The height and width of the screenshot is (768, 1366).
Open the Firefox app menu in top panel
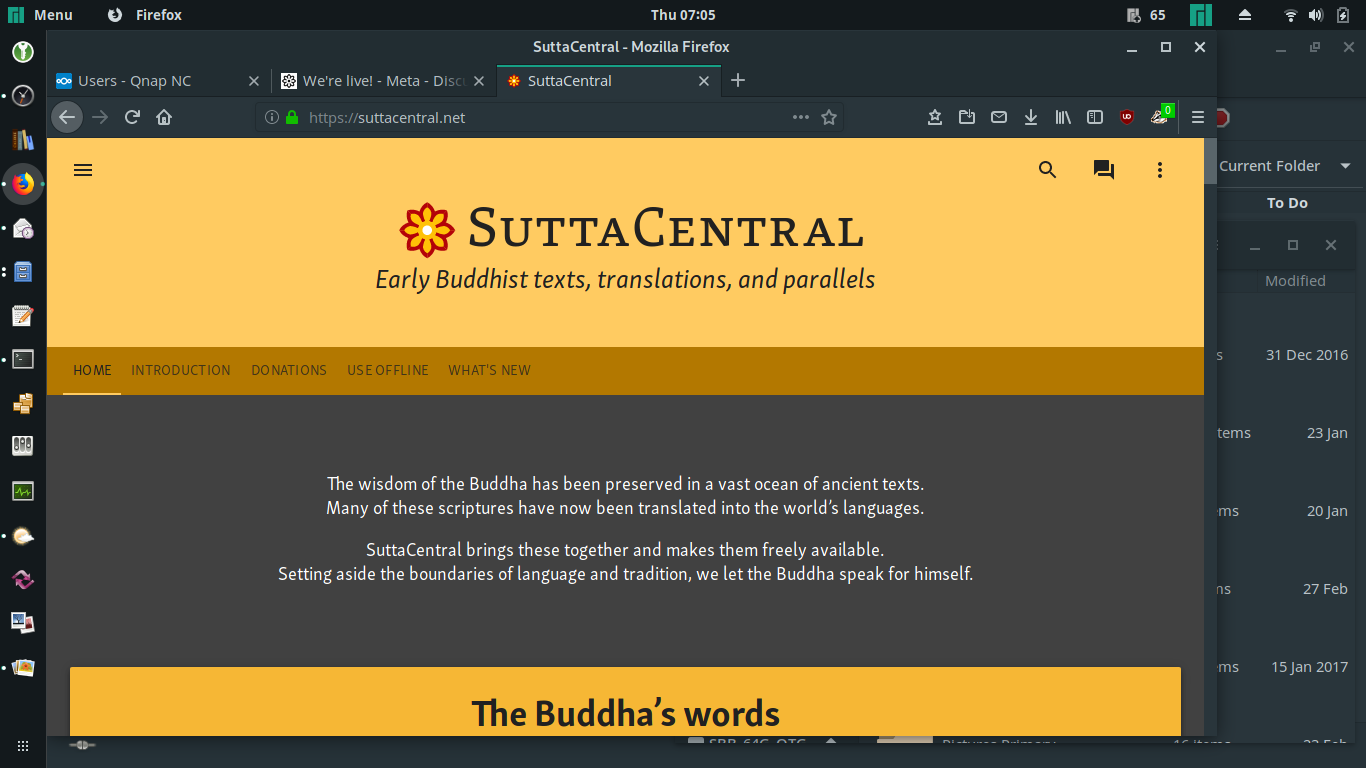coord(145,15)
